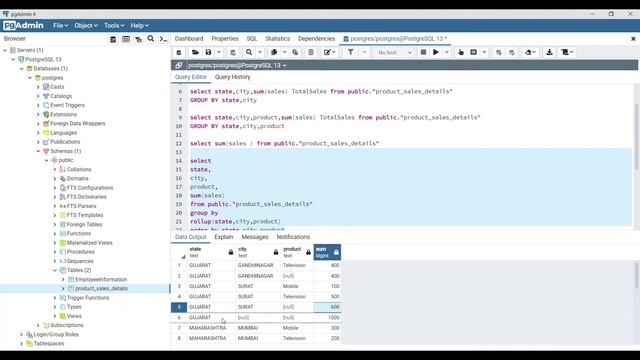Click the connection status icon beside postgres connection

(x=179, y=65)
